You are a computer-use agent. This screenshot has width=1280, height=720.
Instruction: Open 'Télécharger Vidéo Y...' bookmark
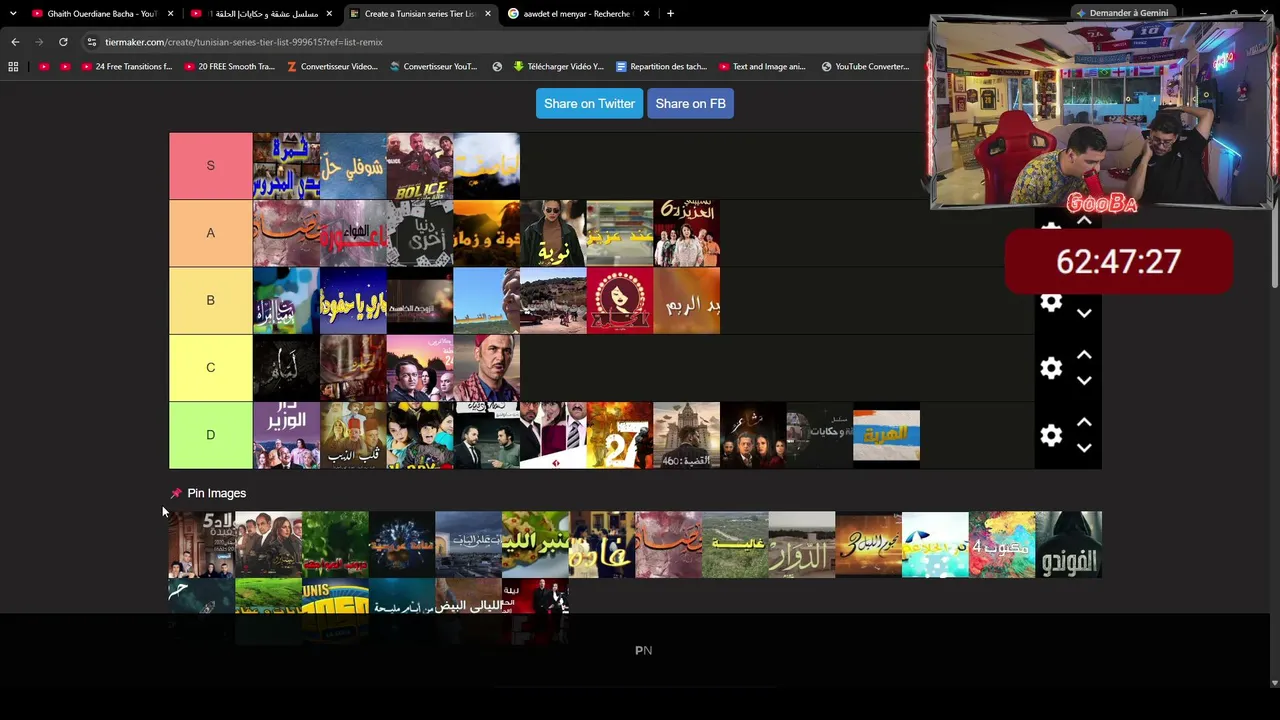click(559, 67)
